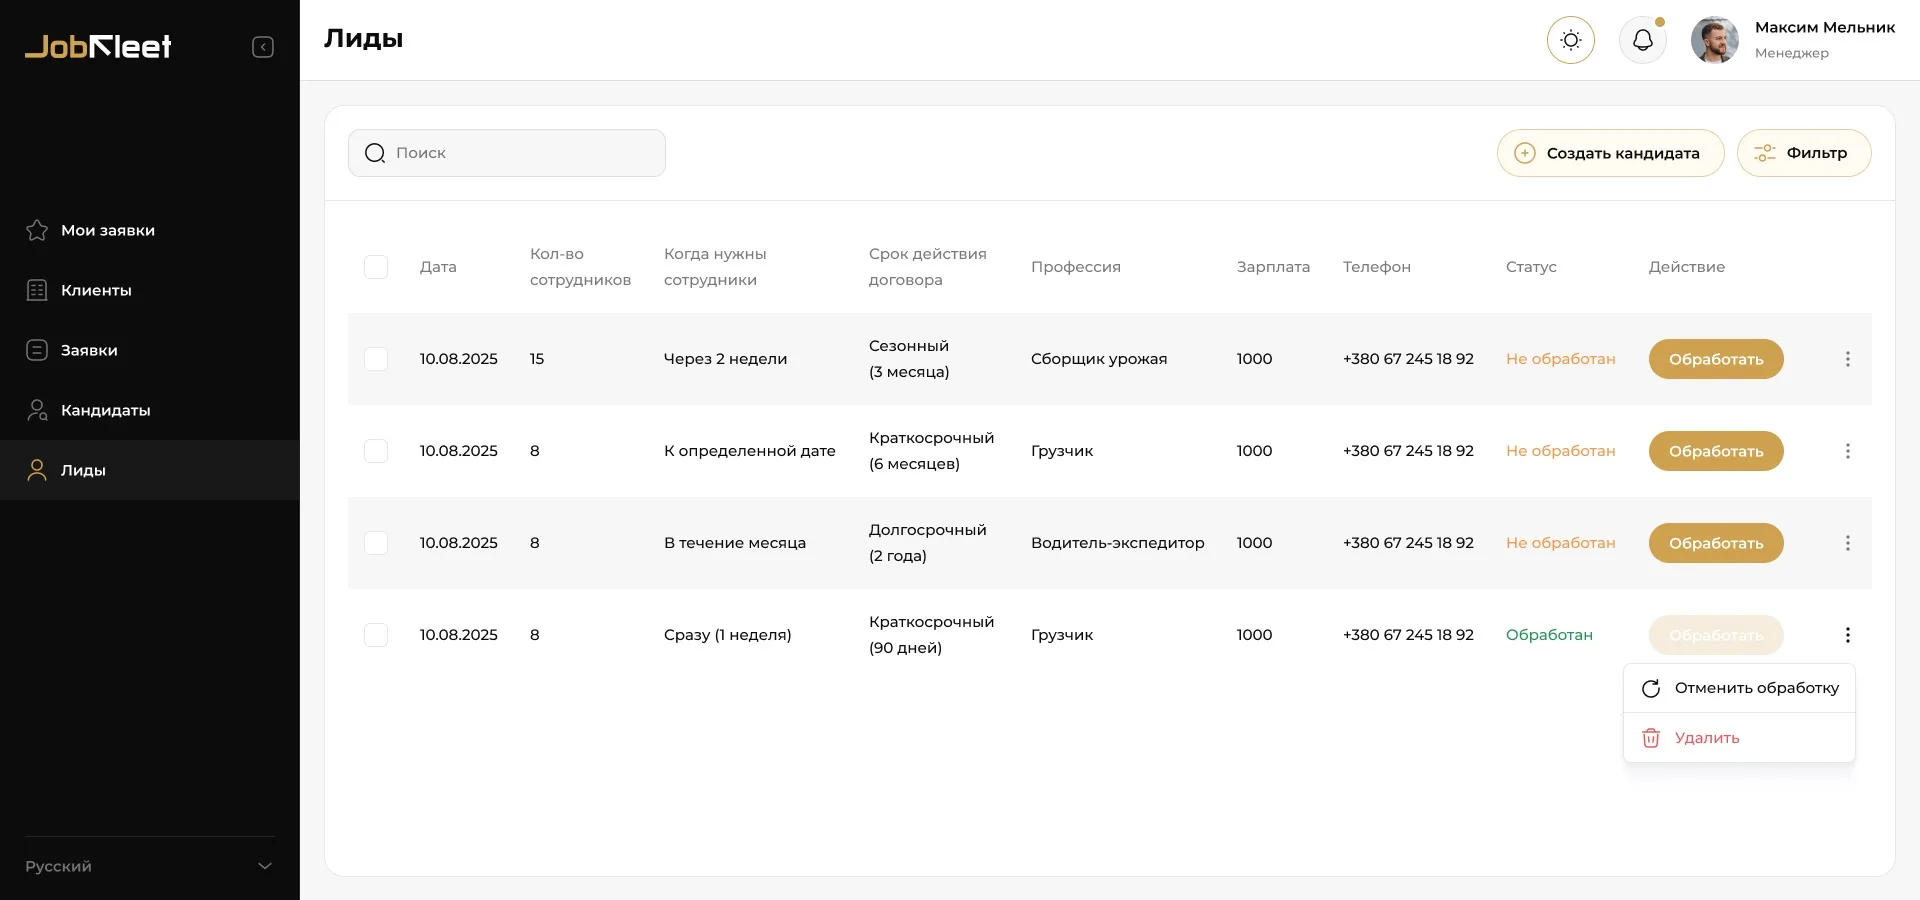Select the Водитель-экспедитор row checkbox
Screen dimensions: 1920x900
(376, 543)
